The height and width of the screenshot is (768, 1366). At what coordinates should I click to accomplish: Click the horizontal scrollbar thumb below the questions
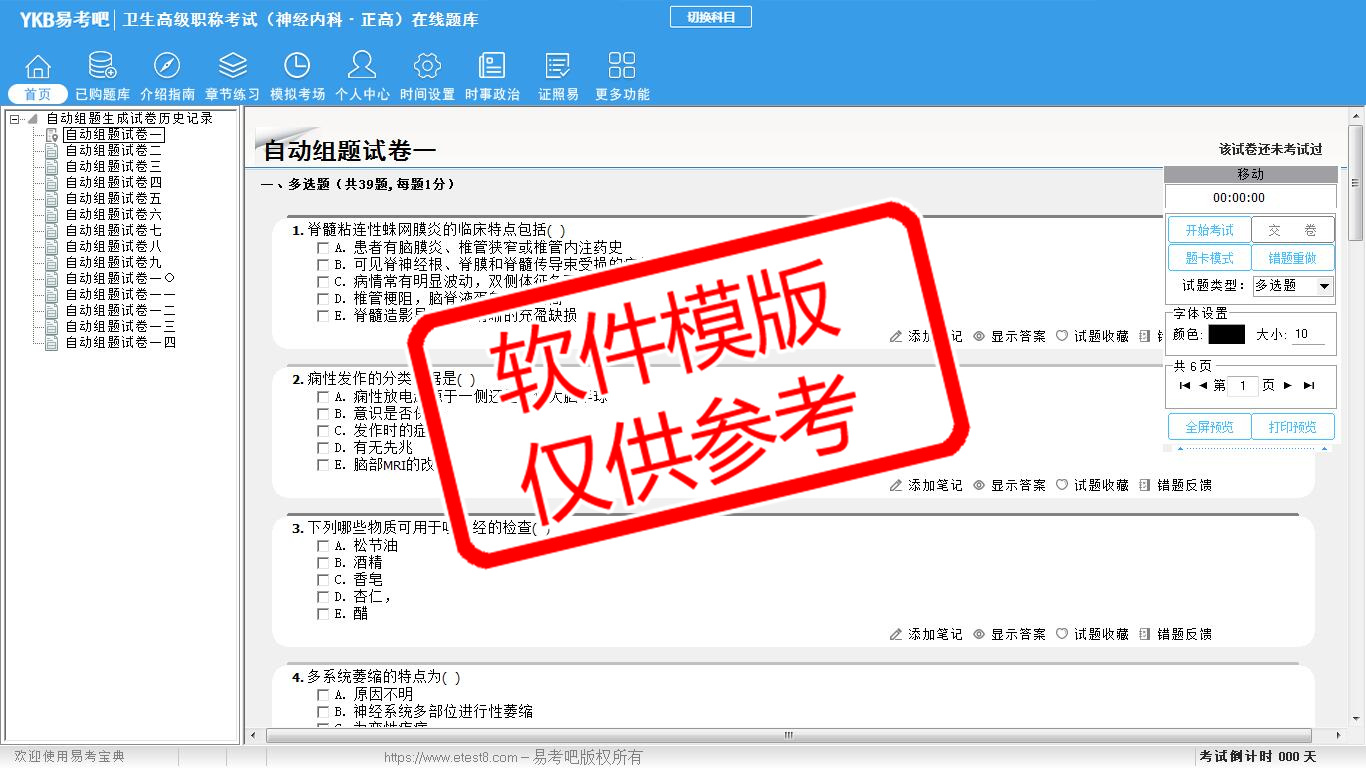[788, 735]
